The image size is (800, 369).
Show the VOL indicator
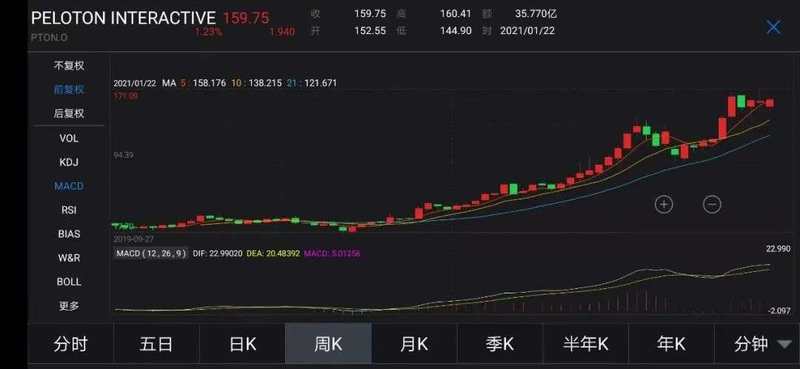point(69,138)
